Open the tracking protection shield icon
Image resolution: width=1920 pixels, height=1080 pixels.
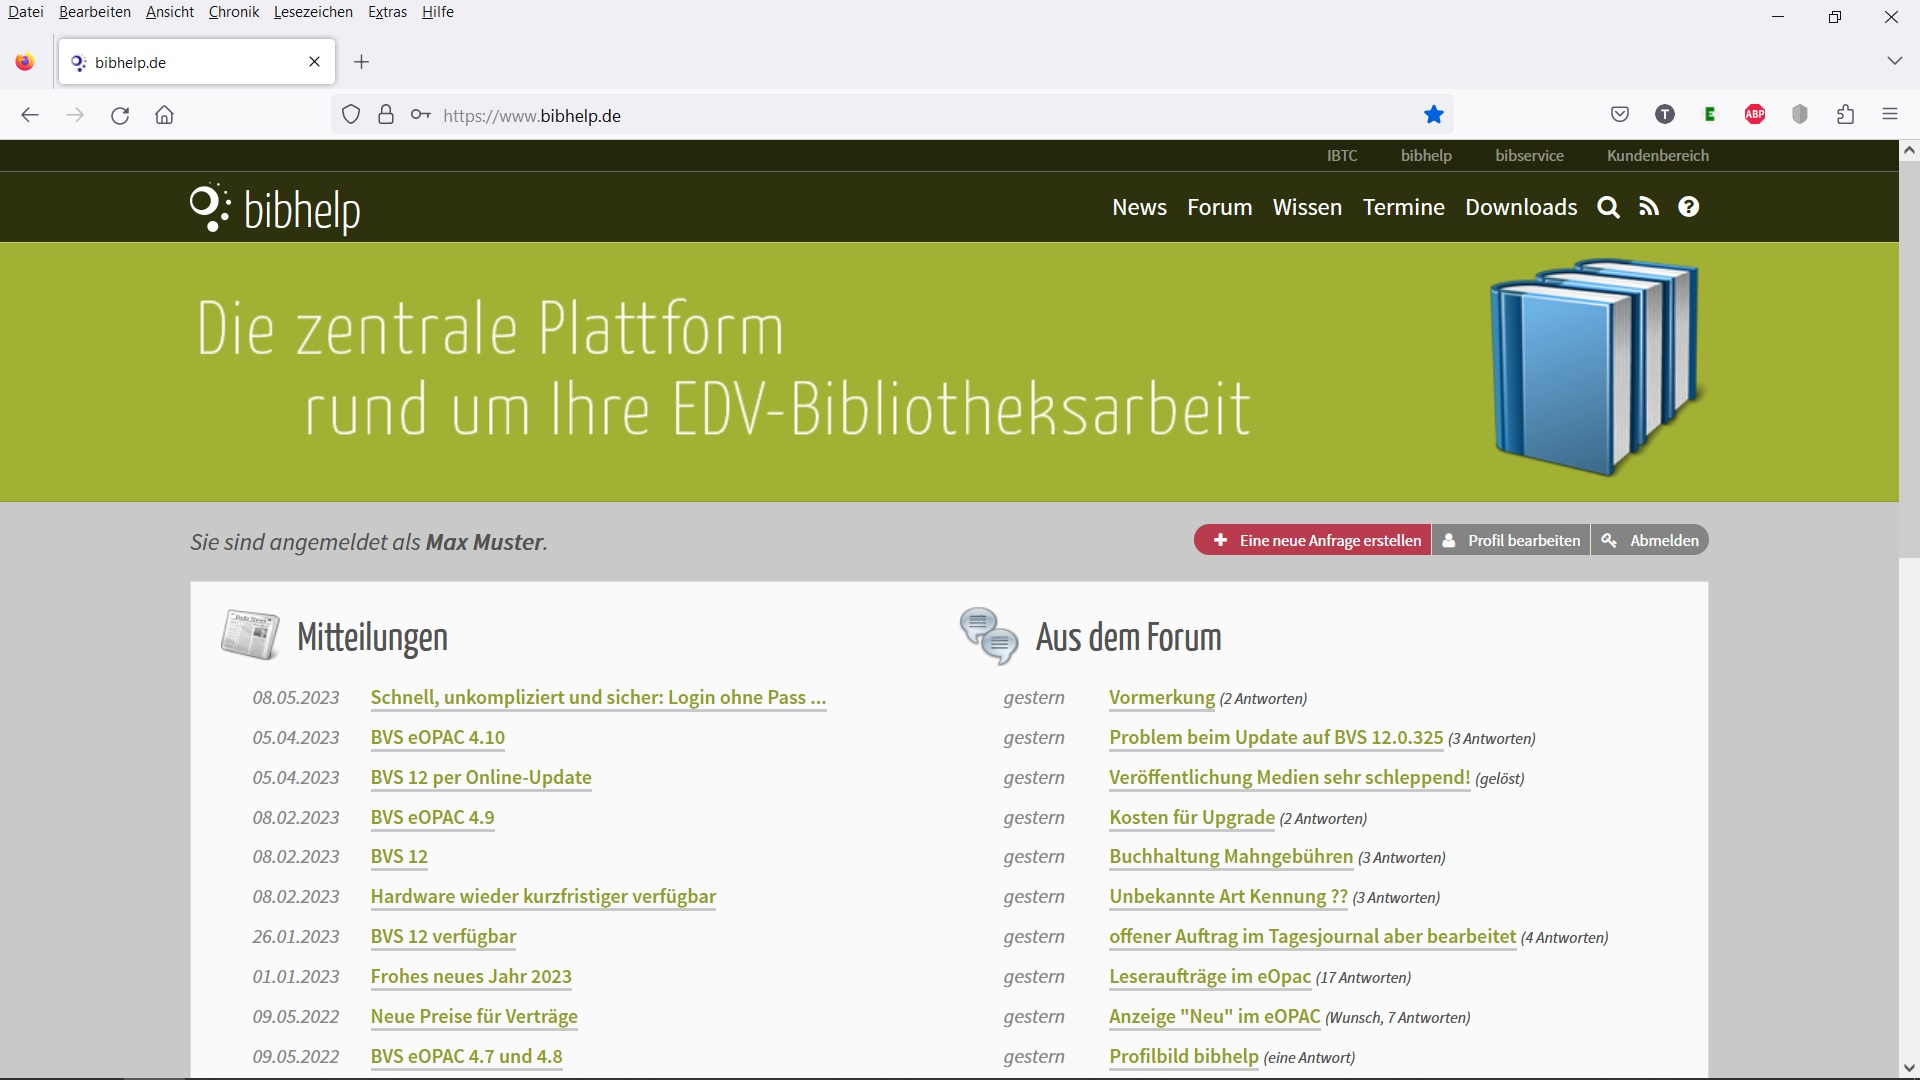coord(351,115)
